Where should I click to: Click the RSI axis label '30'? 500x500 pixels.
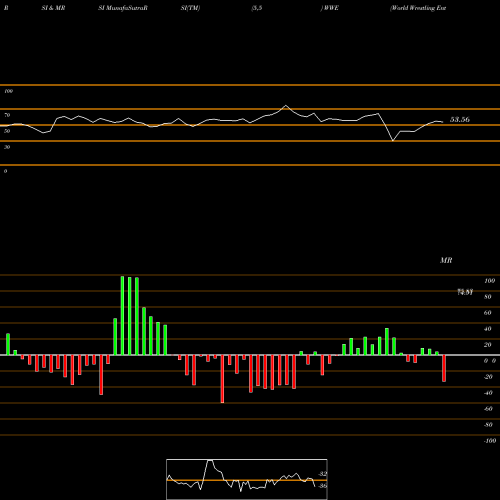click(7, 147)
